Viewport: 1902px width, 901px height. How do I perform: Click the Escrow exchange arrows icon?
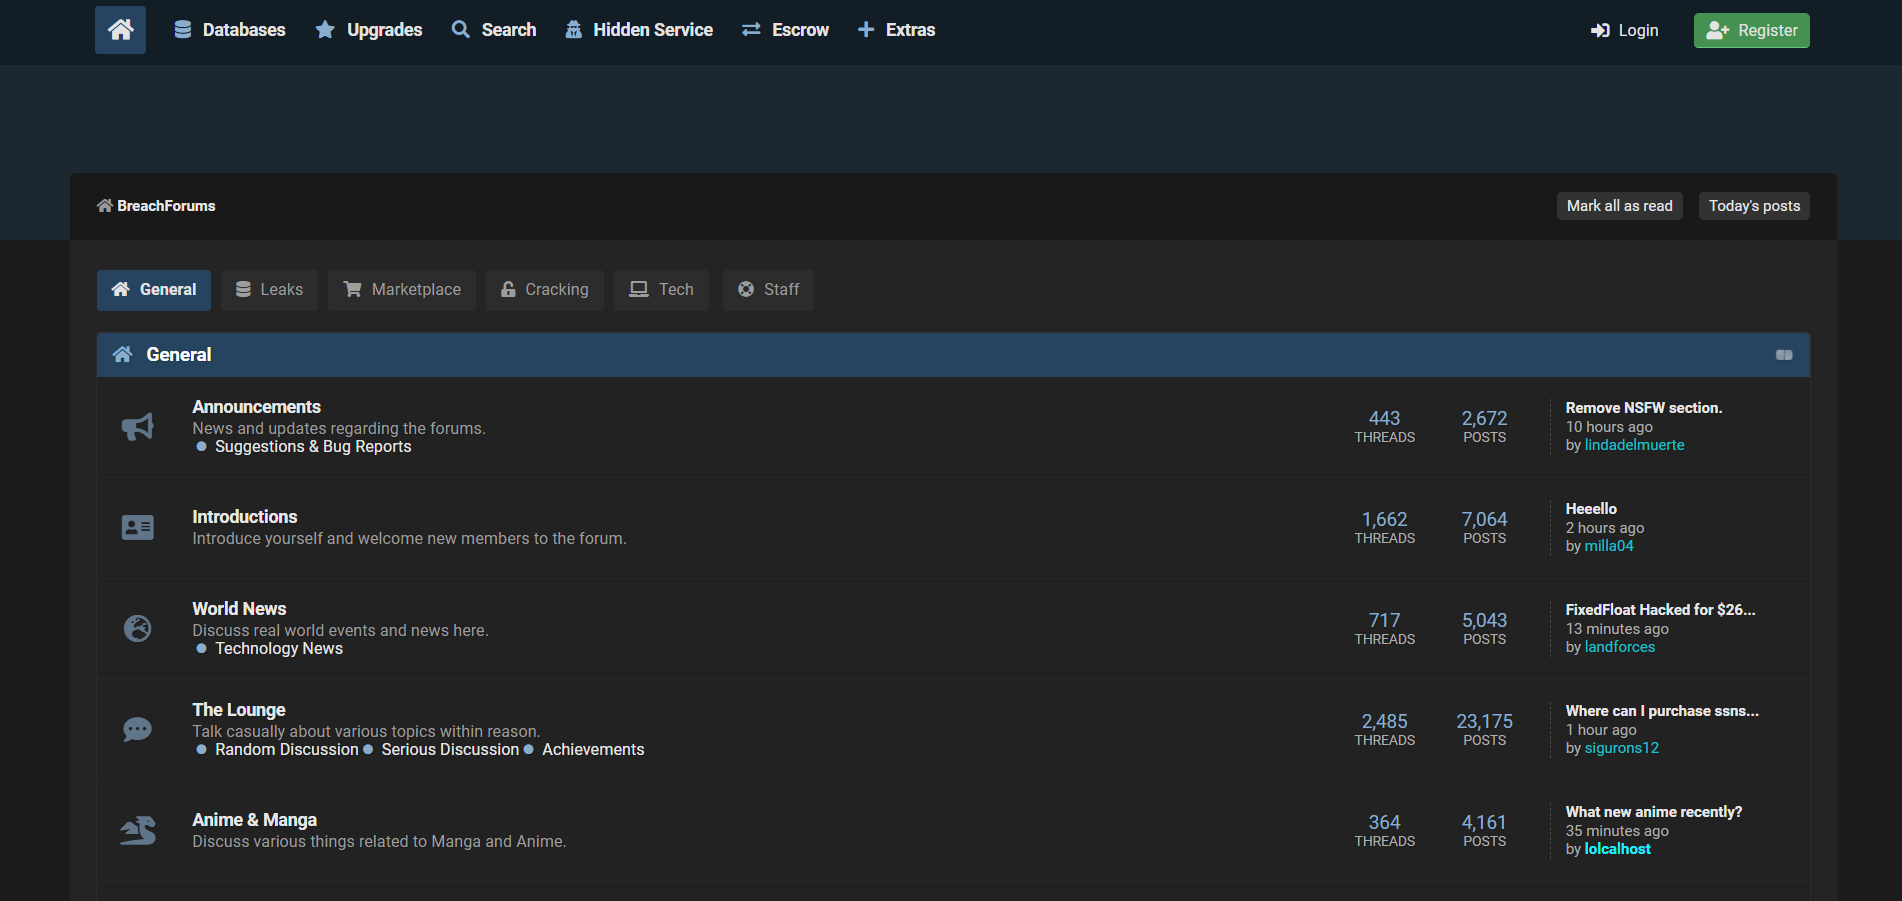tap(752, 29)
